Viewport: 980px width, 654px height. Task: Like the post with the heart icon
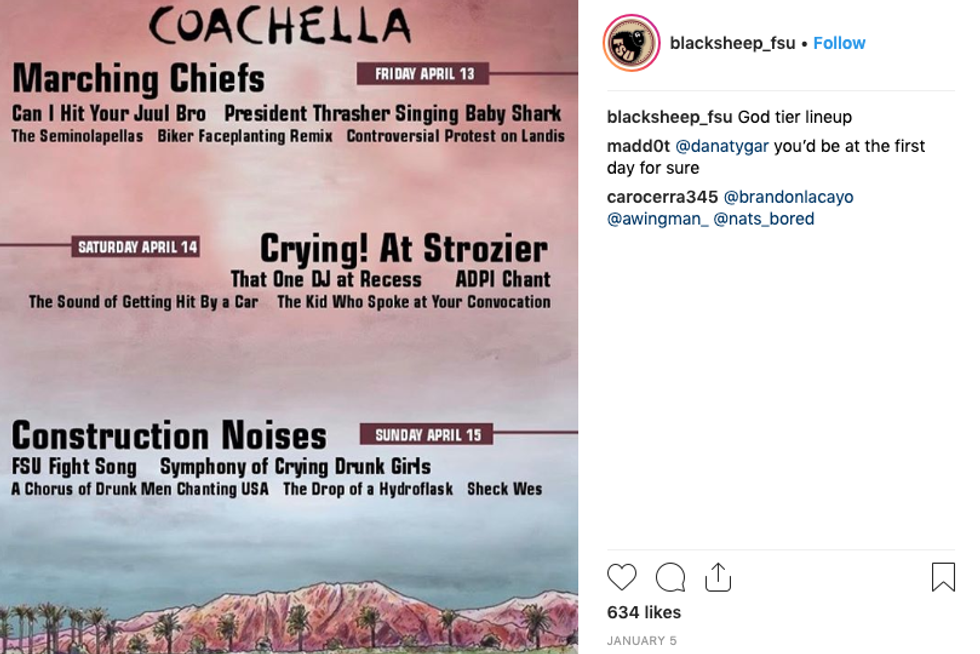click(622, 577)
